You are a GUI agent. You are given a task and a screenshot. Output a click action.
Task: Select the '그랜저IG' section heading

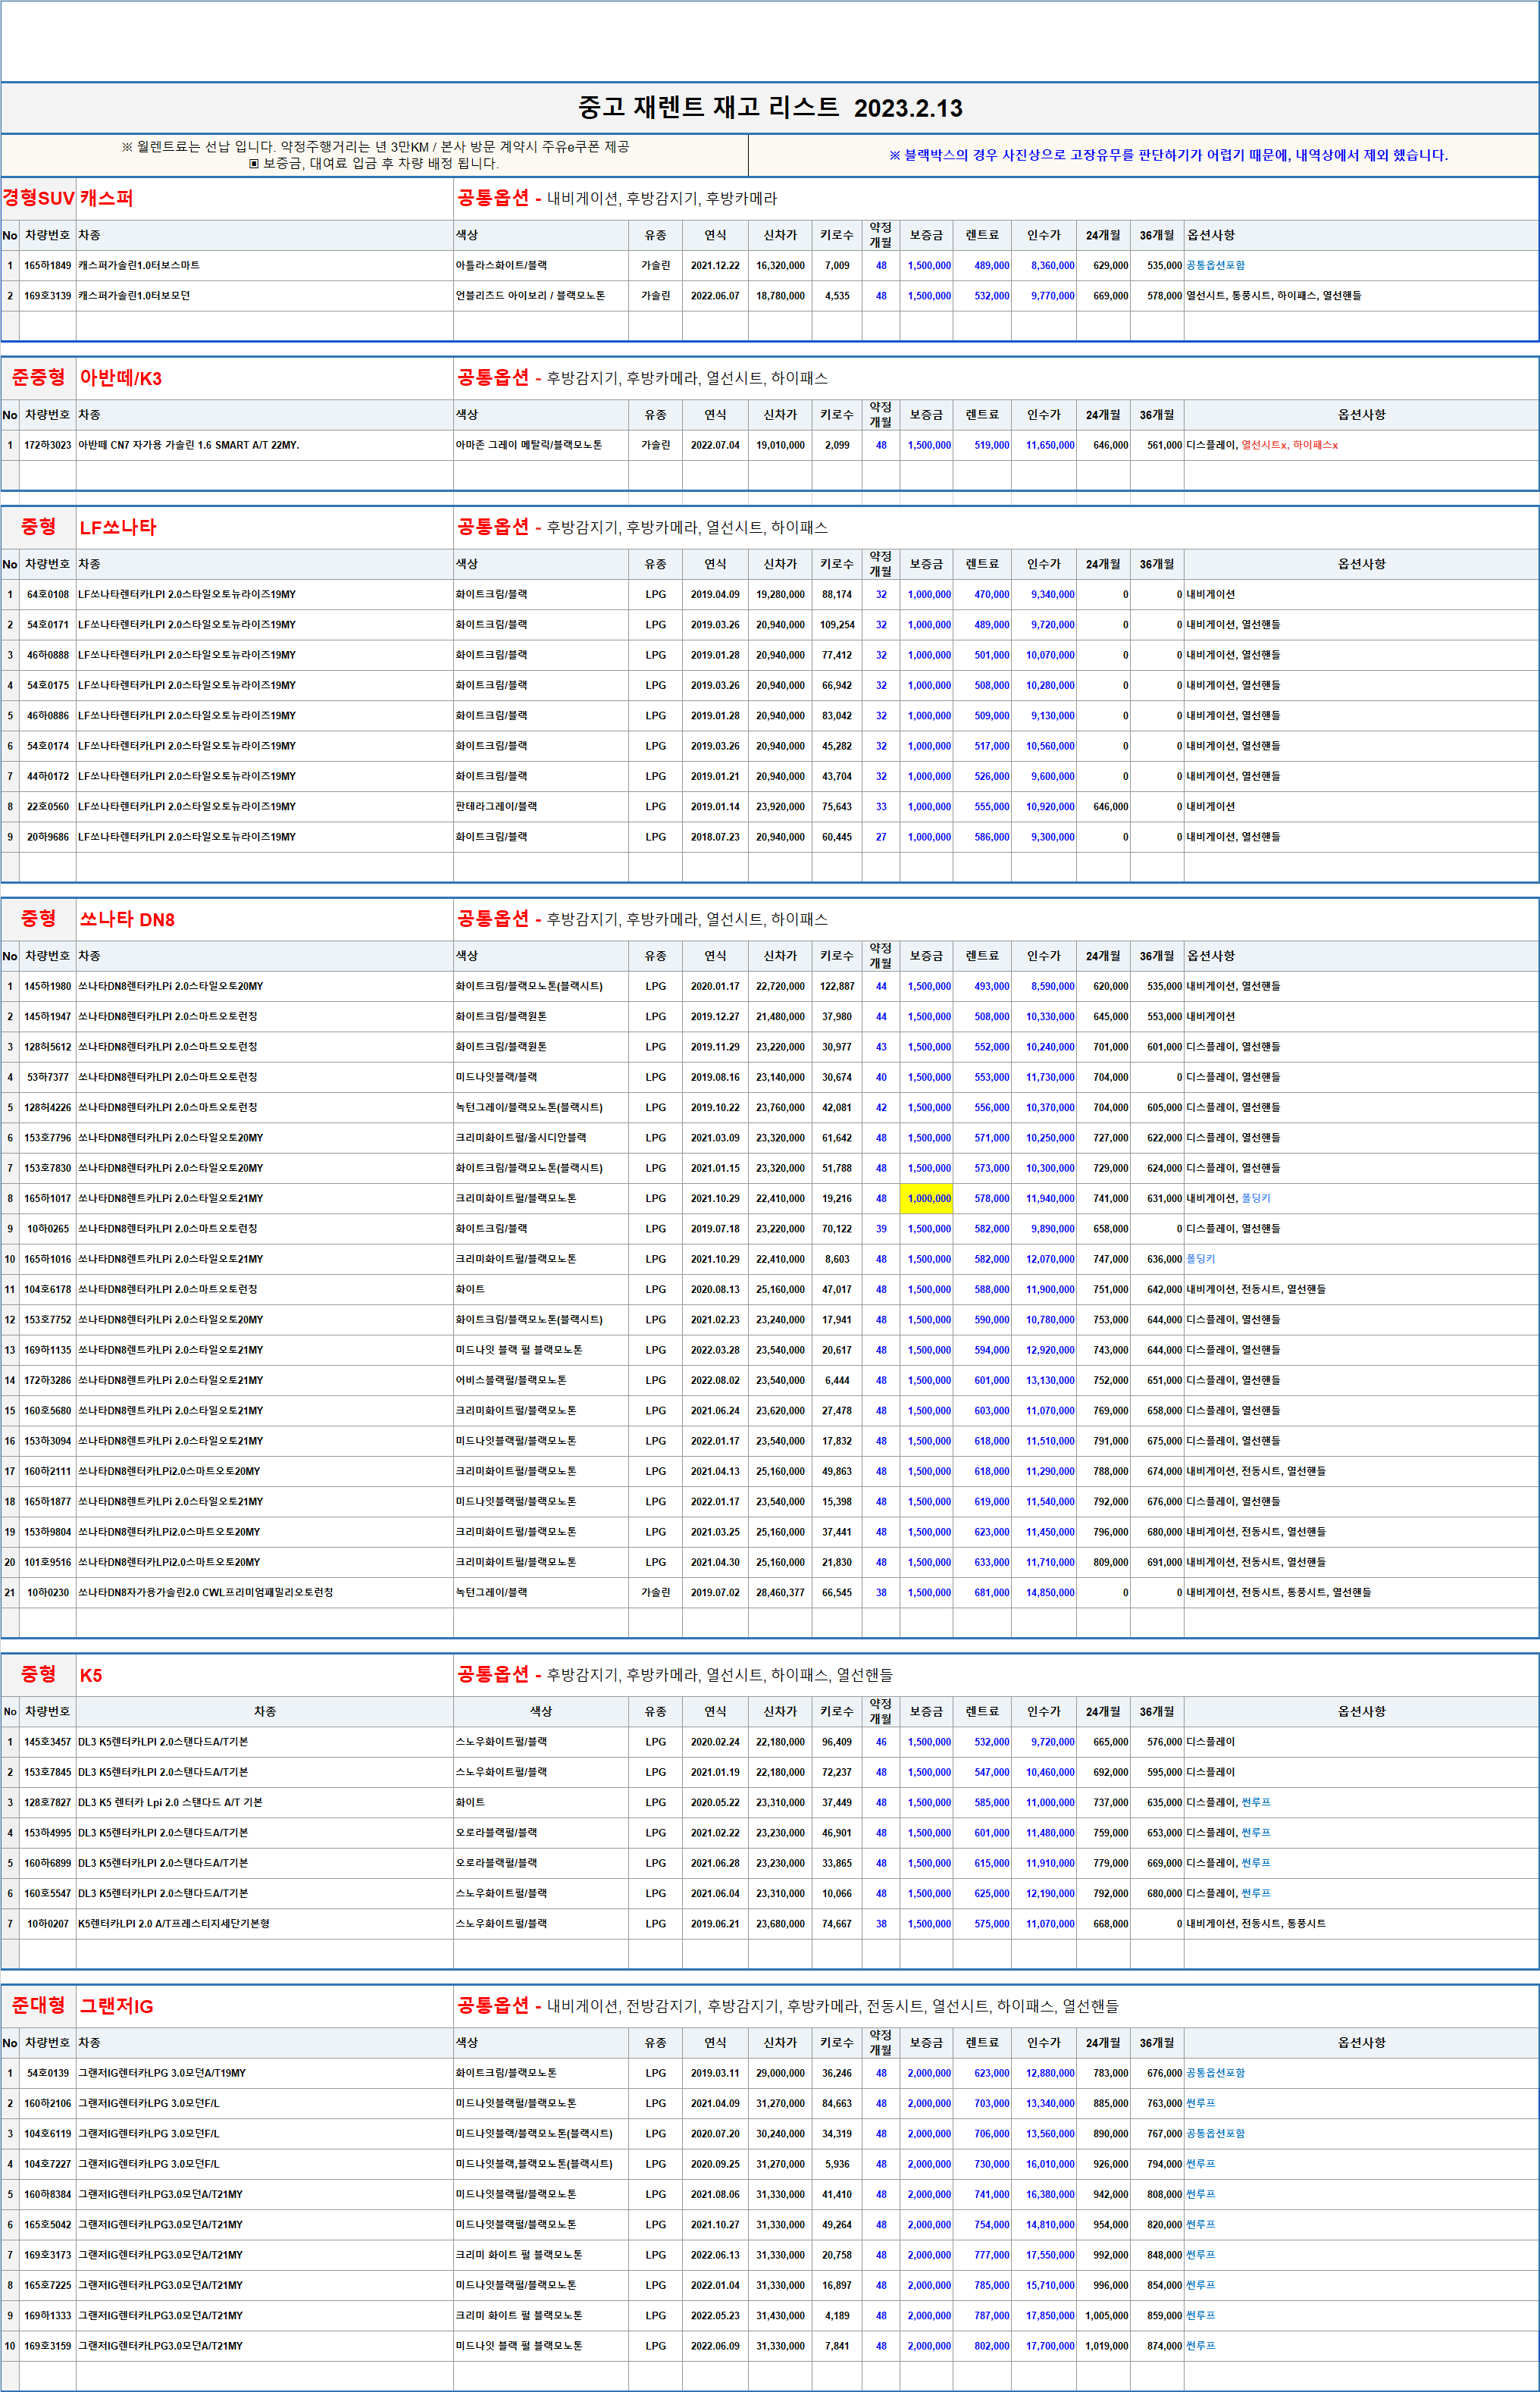click(116, 2006)
